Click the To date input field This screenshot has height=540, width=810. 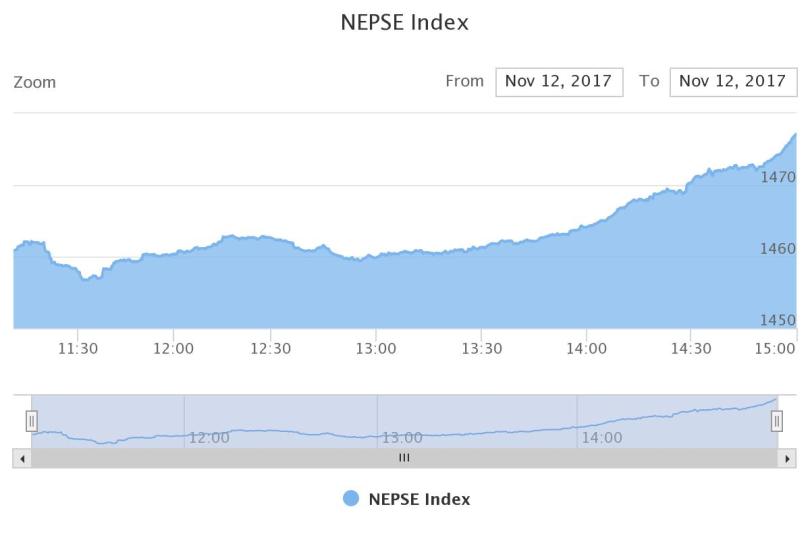click(x=733, y=82)
